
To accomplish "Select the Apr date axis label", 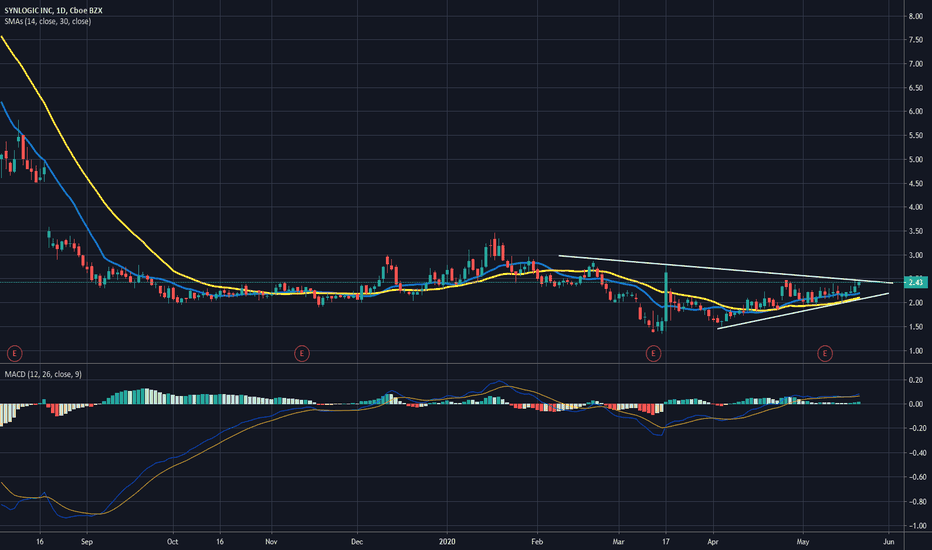I will pos(713,542).
